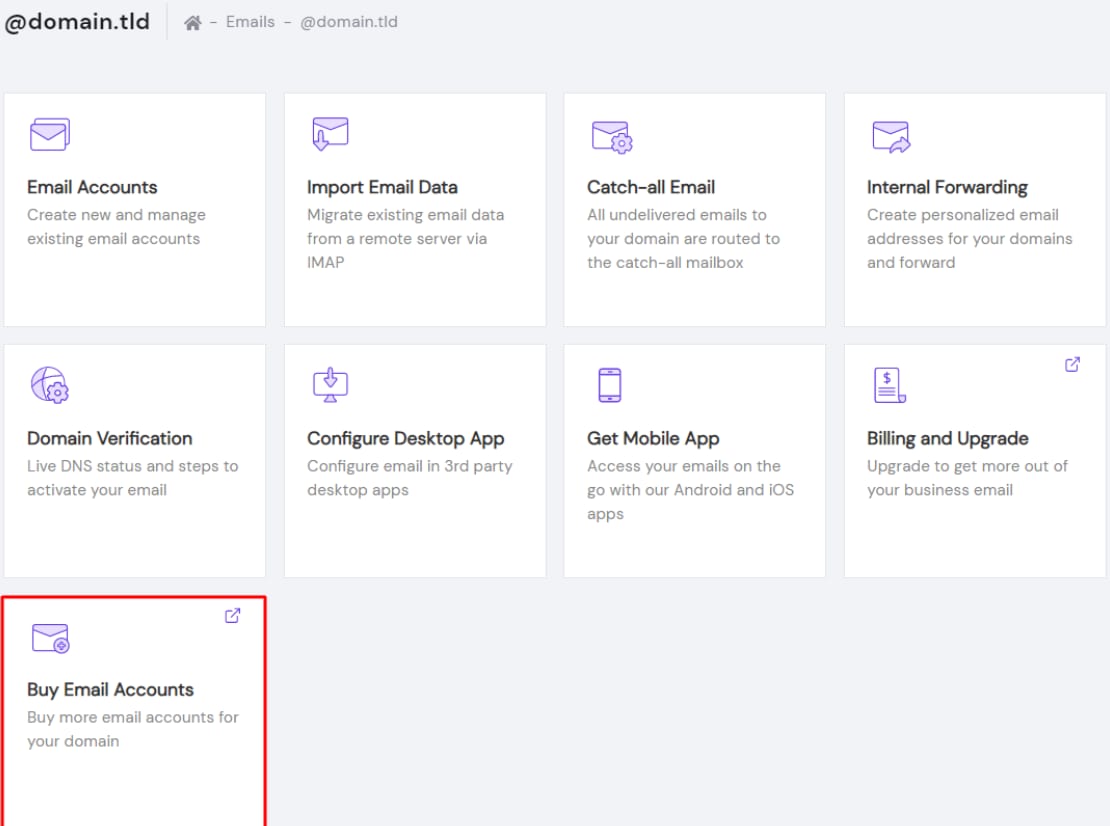The image size is (1110, 826).
Task: Click the Catch-all Email gear envelope icon
Action: (611, 136)
